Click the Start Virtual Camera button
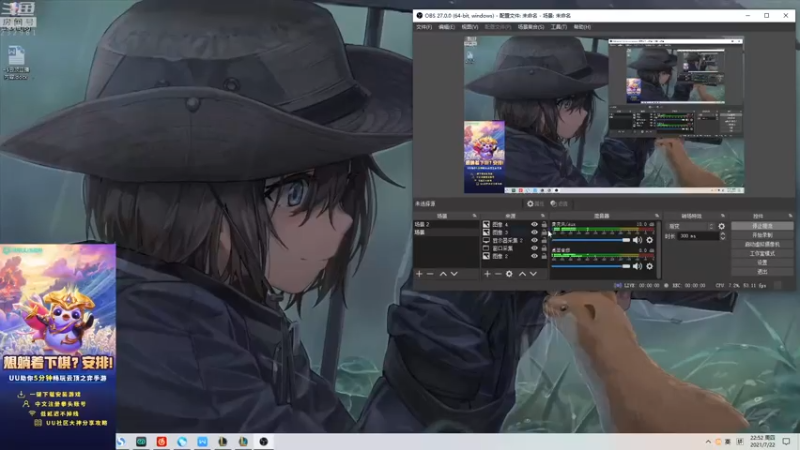Viewport: 800px width, 450px height. tap(762, 244)
